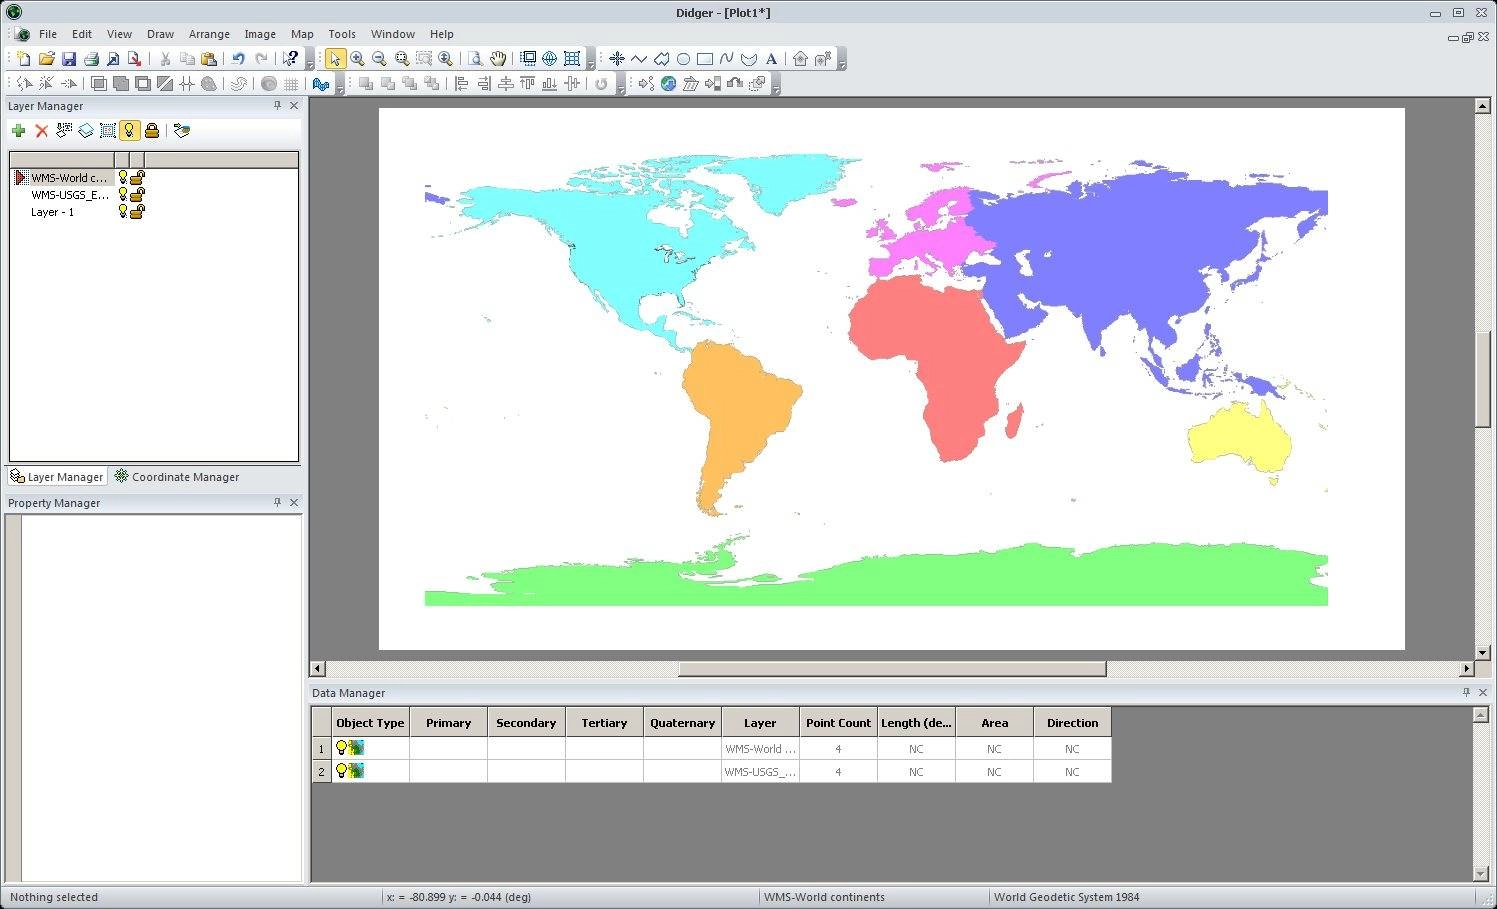The image size is (1497, 909).
Task: Click the red X Delete Layer icon
Action: coord(41,131)
